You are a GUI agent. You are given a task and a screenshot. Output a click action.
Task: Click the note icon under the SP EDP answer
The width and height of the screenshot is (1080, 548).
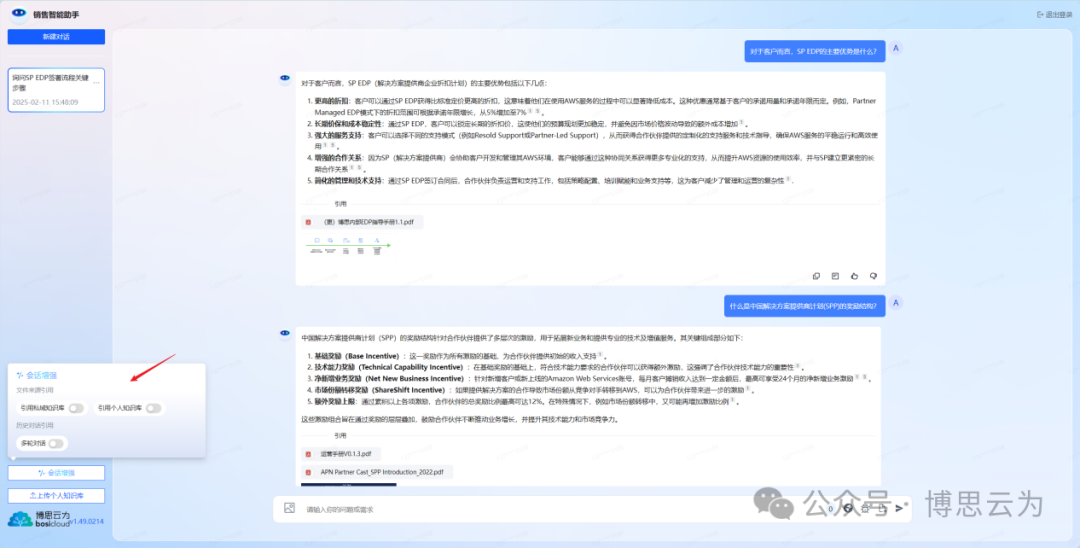835,276
